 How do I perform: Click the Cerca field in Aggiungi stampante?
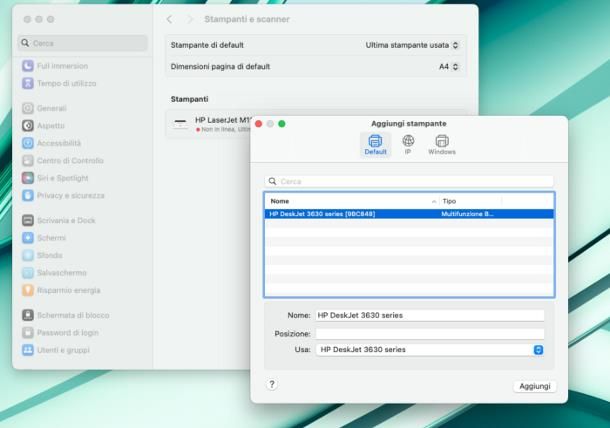(x=409, y=181)
